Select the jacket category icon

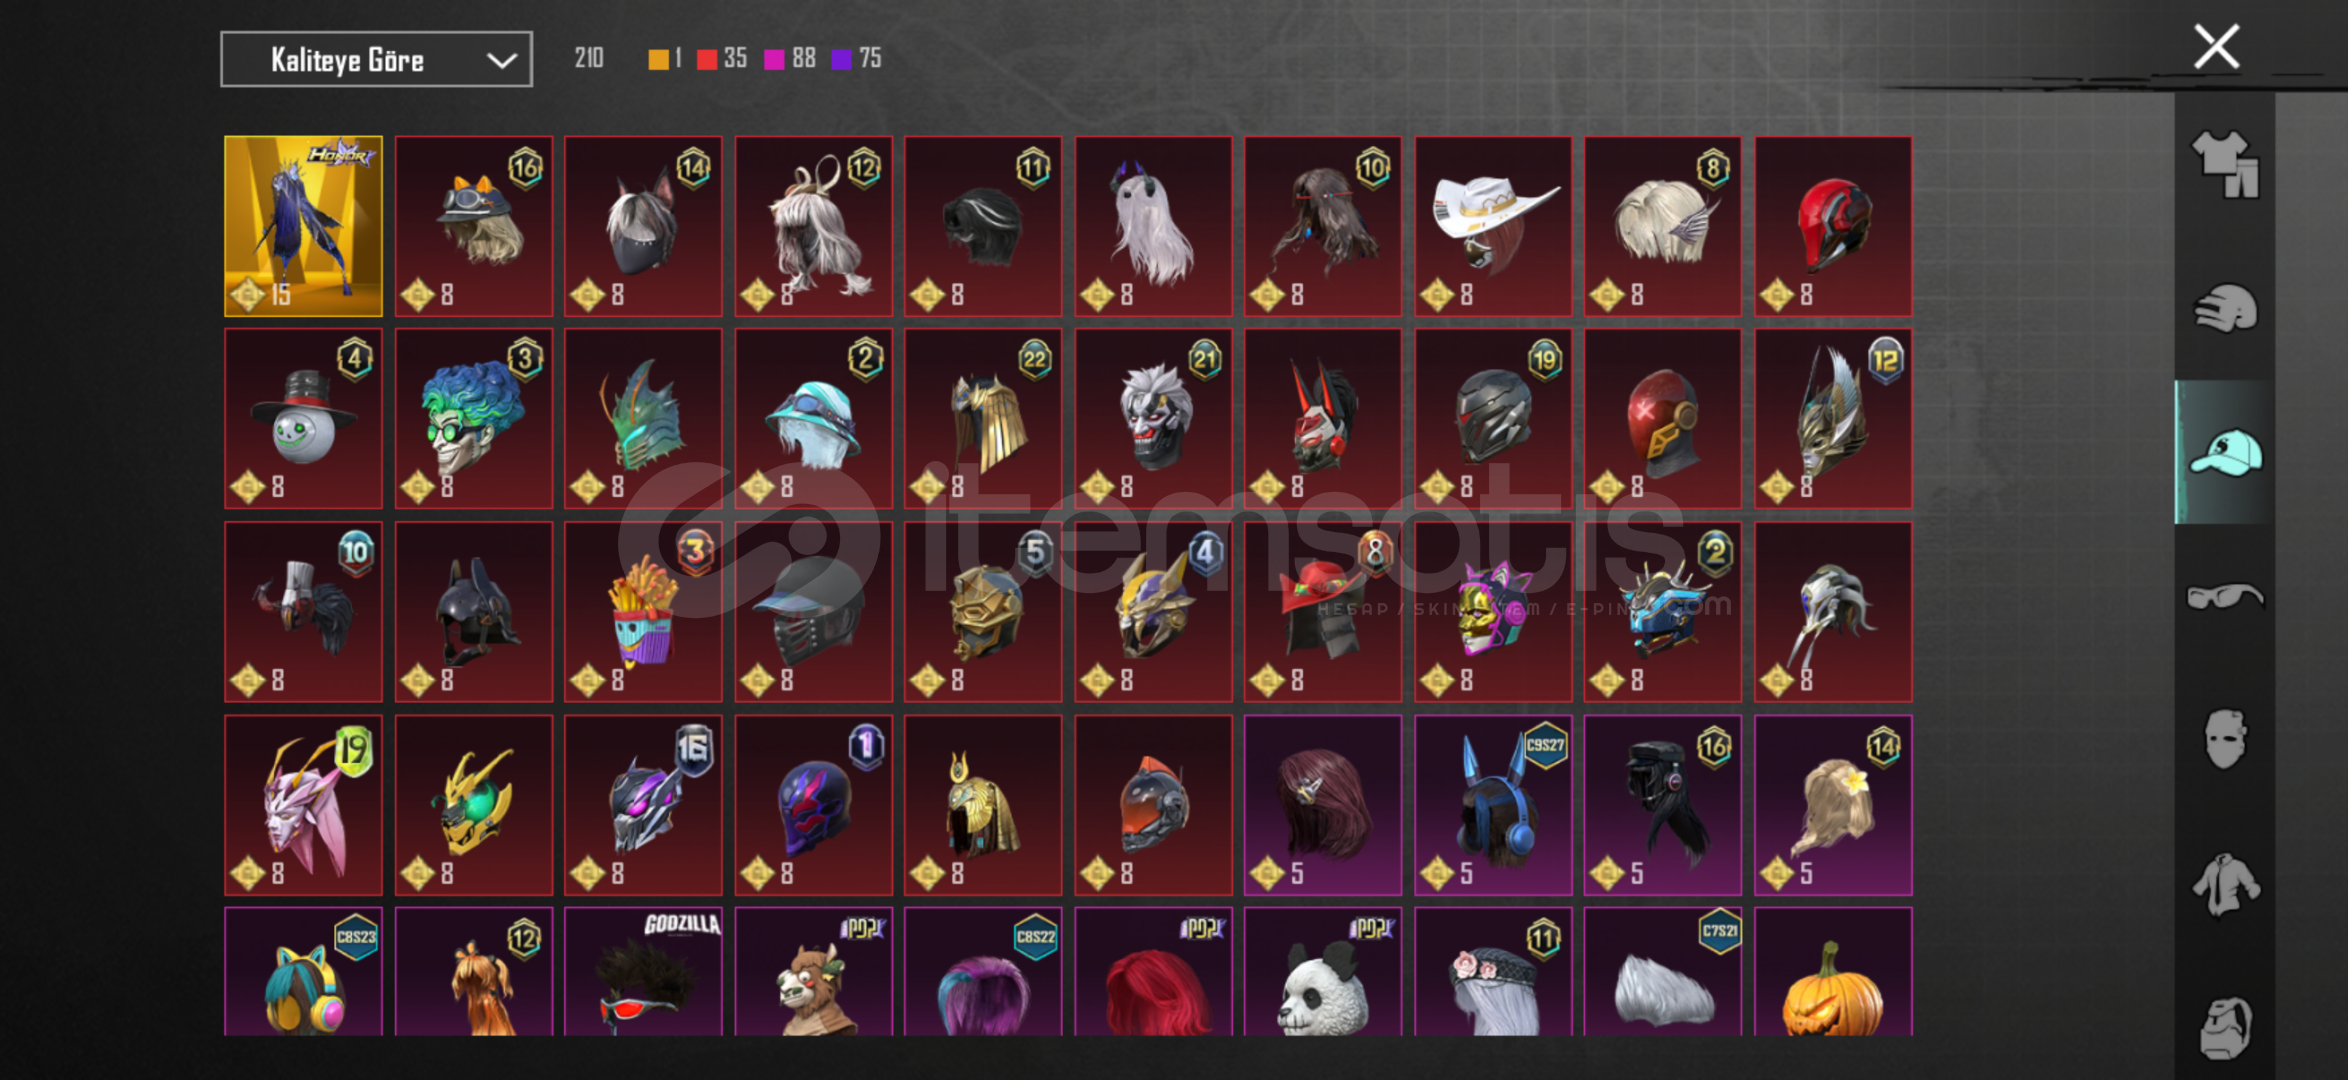click(x=2225, y=884)
